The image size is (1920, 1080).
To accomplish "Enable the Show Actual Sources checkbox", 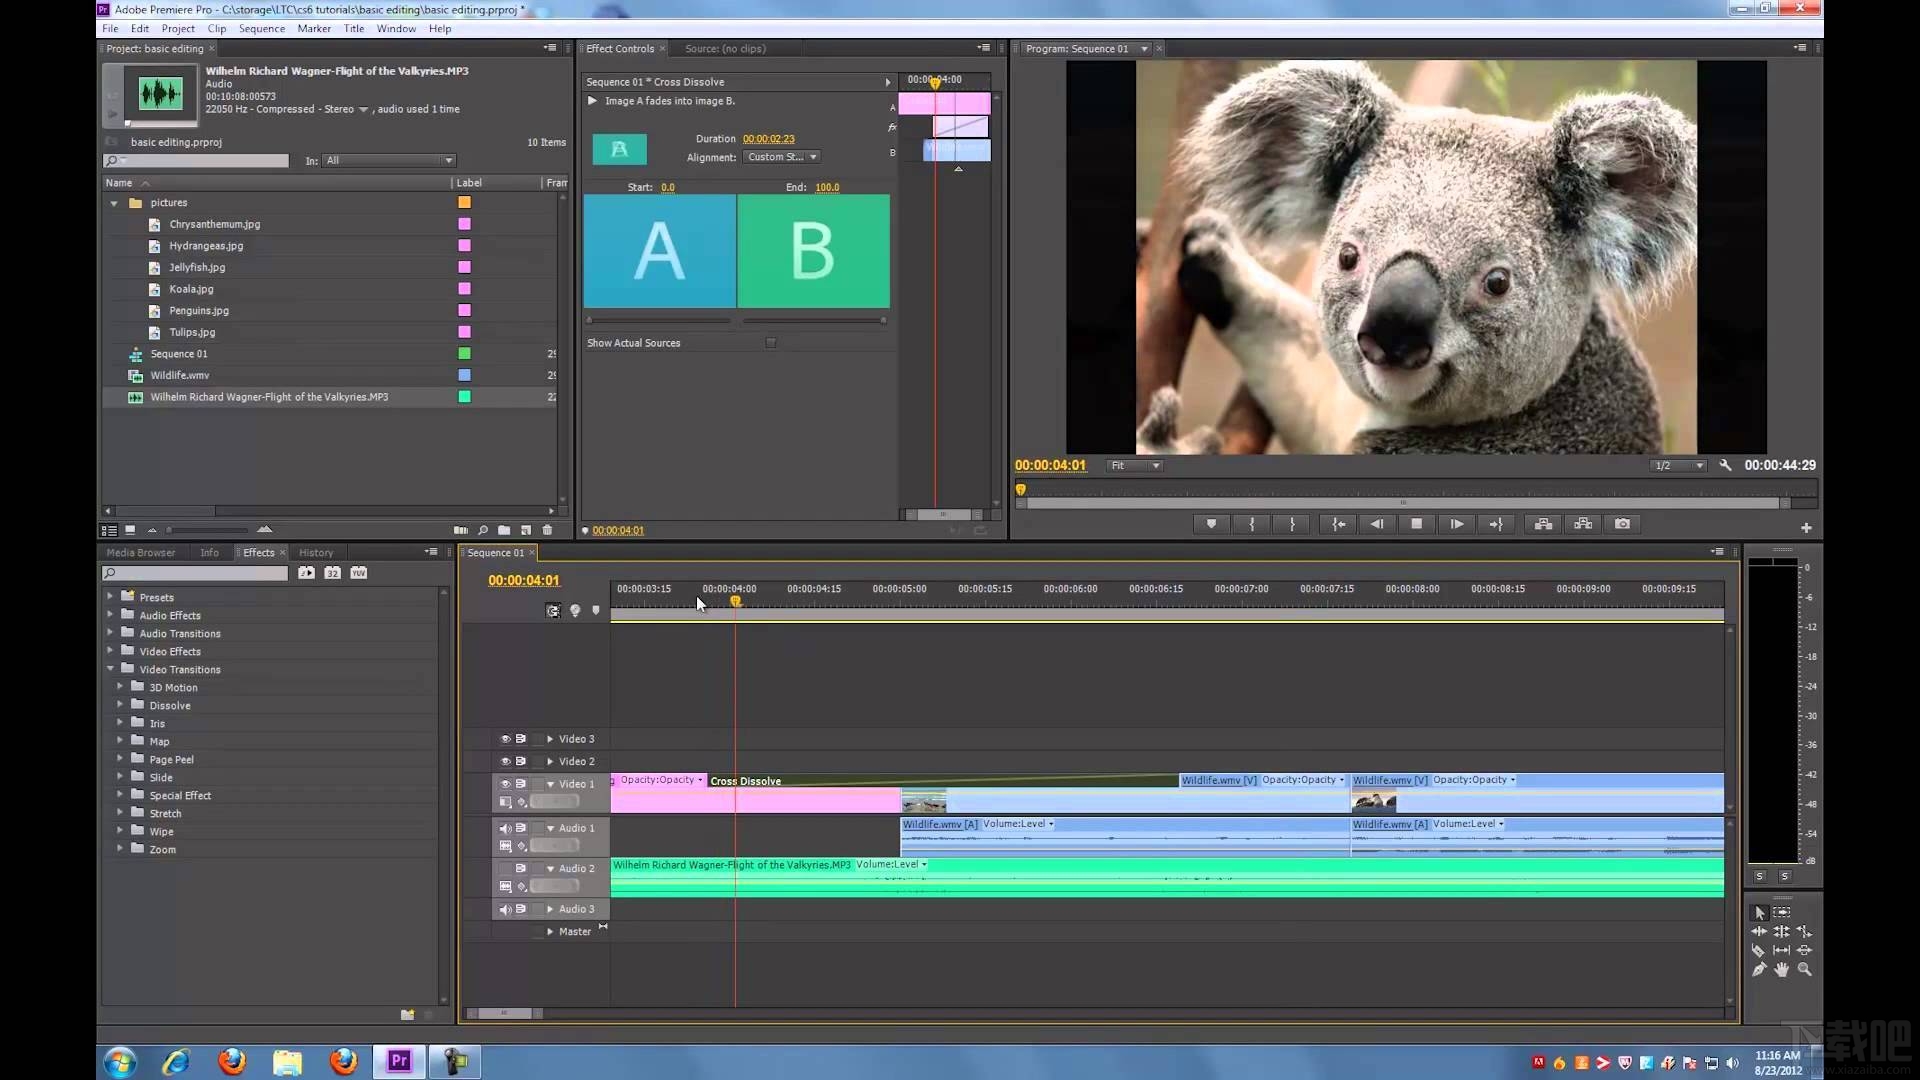I will point(771,342).
